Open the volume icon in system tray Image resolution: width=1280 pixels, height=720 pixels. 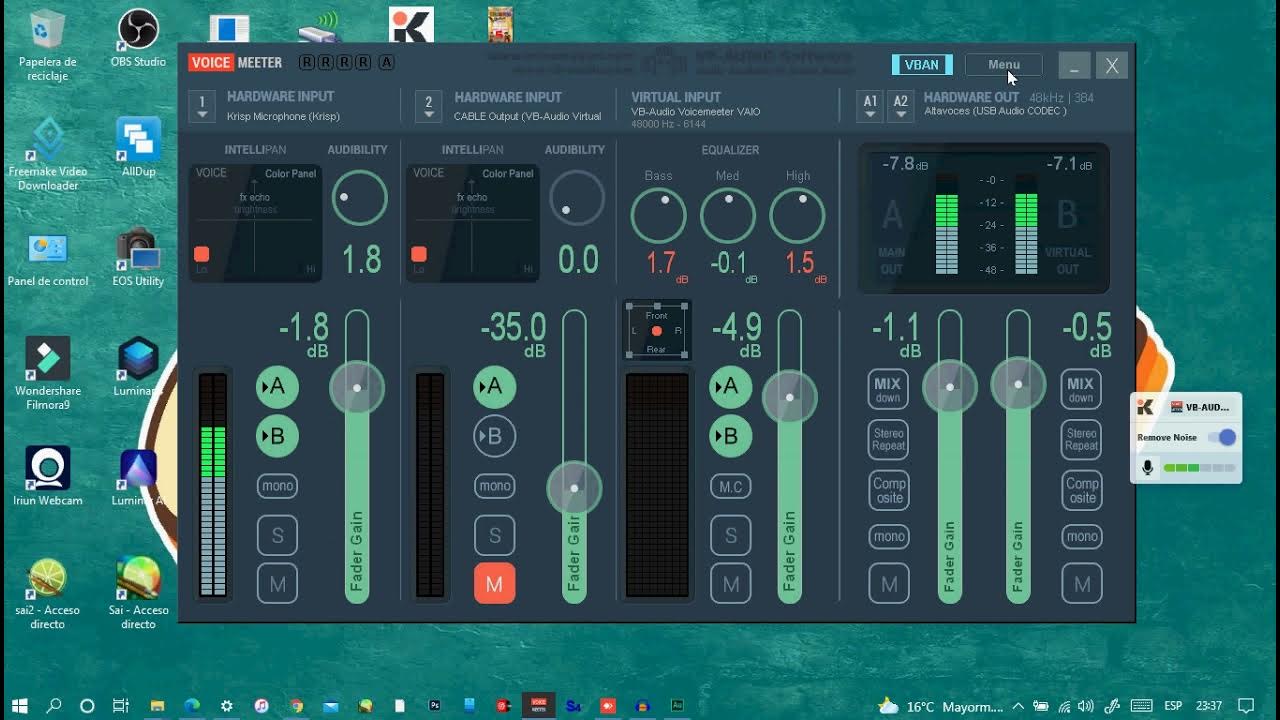(x=1086, y=706)
